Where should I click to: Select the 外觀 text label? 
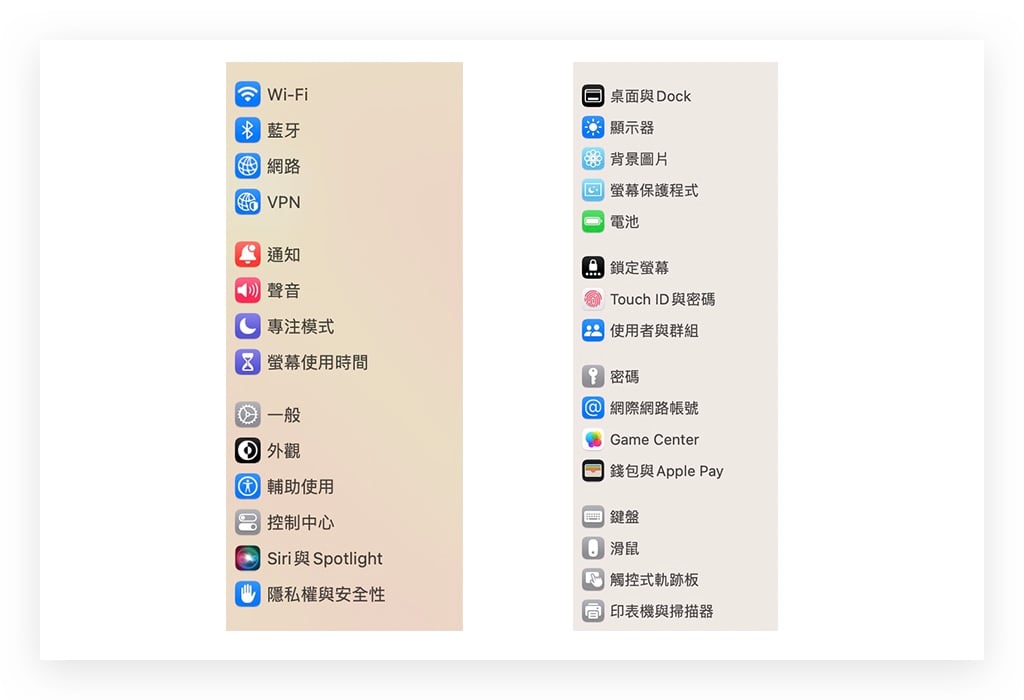click(283, 451)
